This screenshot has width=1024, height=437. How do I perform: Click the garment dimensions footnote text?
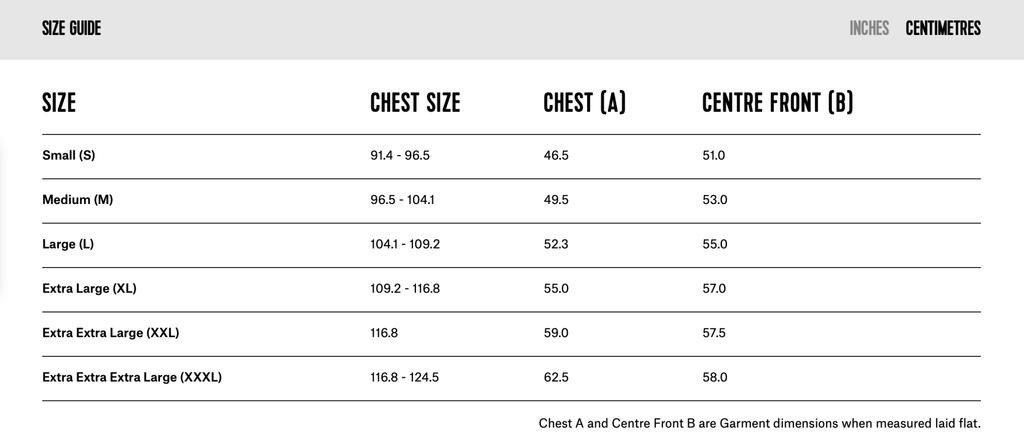(759, 422)
